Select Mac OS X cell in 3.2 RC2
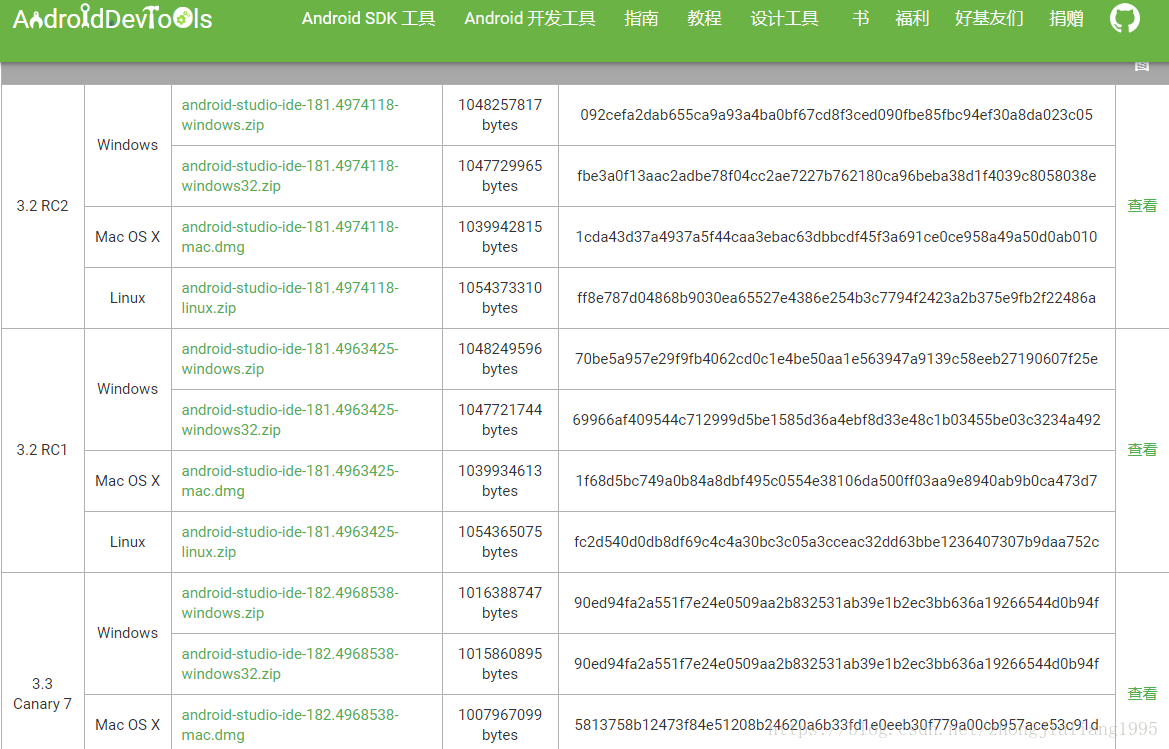 click(127, 237)
